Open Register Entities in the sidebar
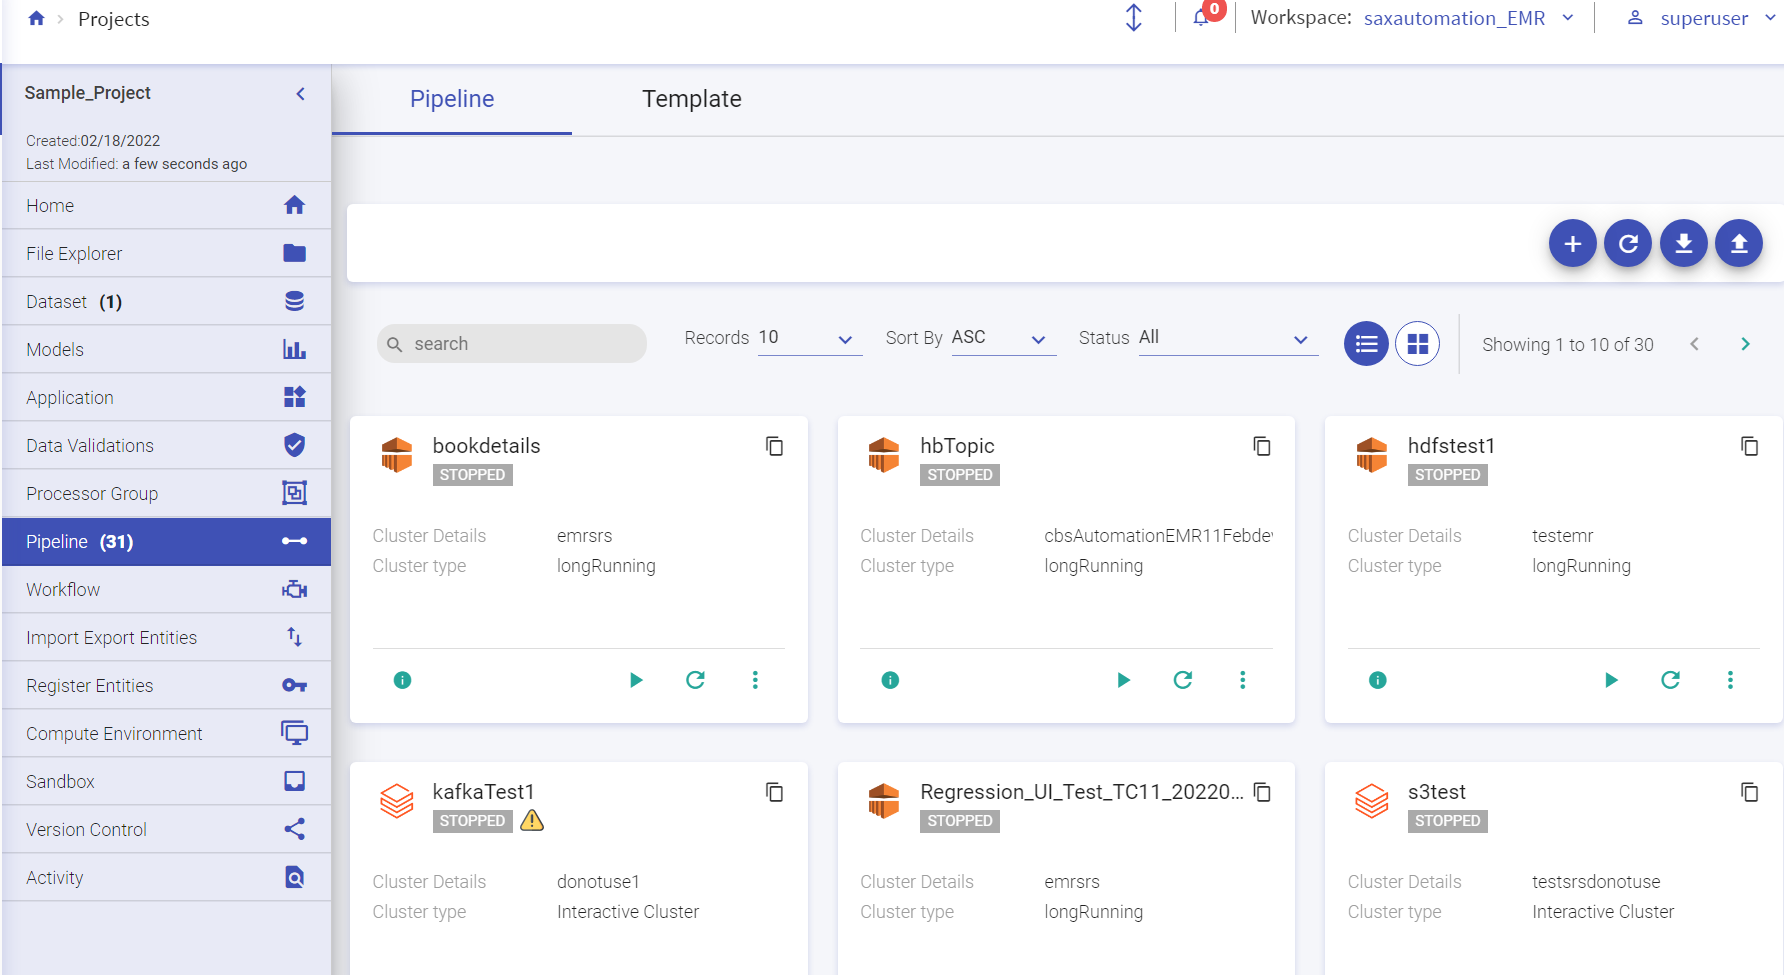1784x975 pixels. [x=166, y=685]
